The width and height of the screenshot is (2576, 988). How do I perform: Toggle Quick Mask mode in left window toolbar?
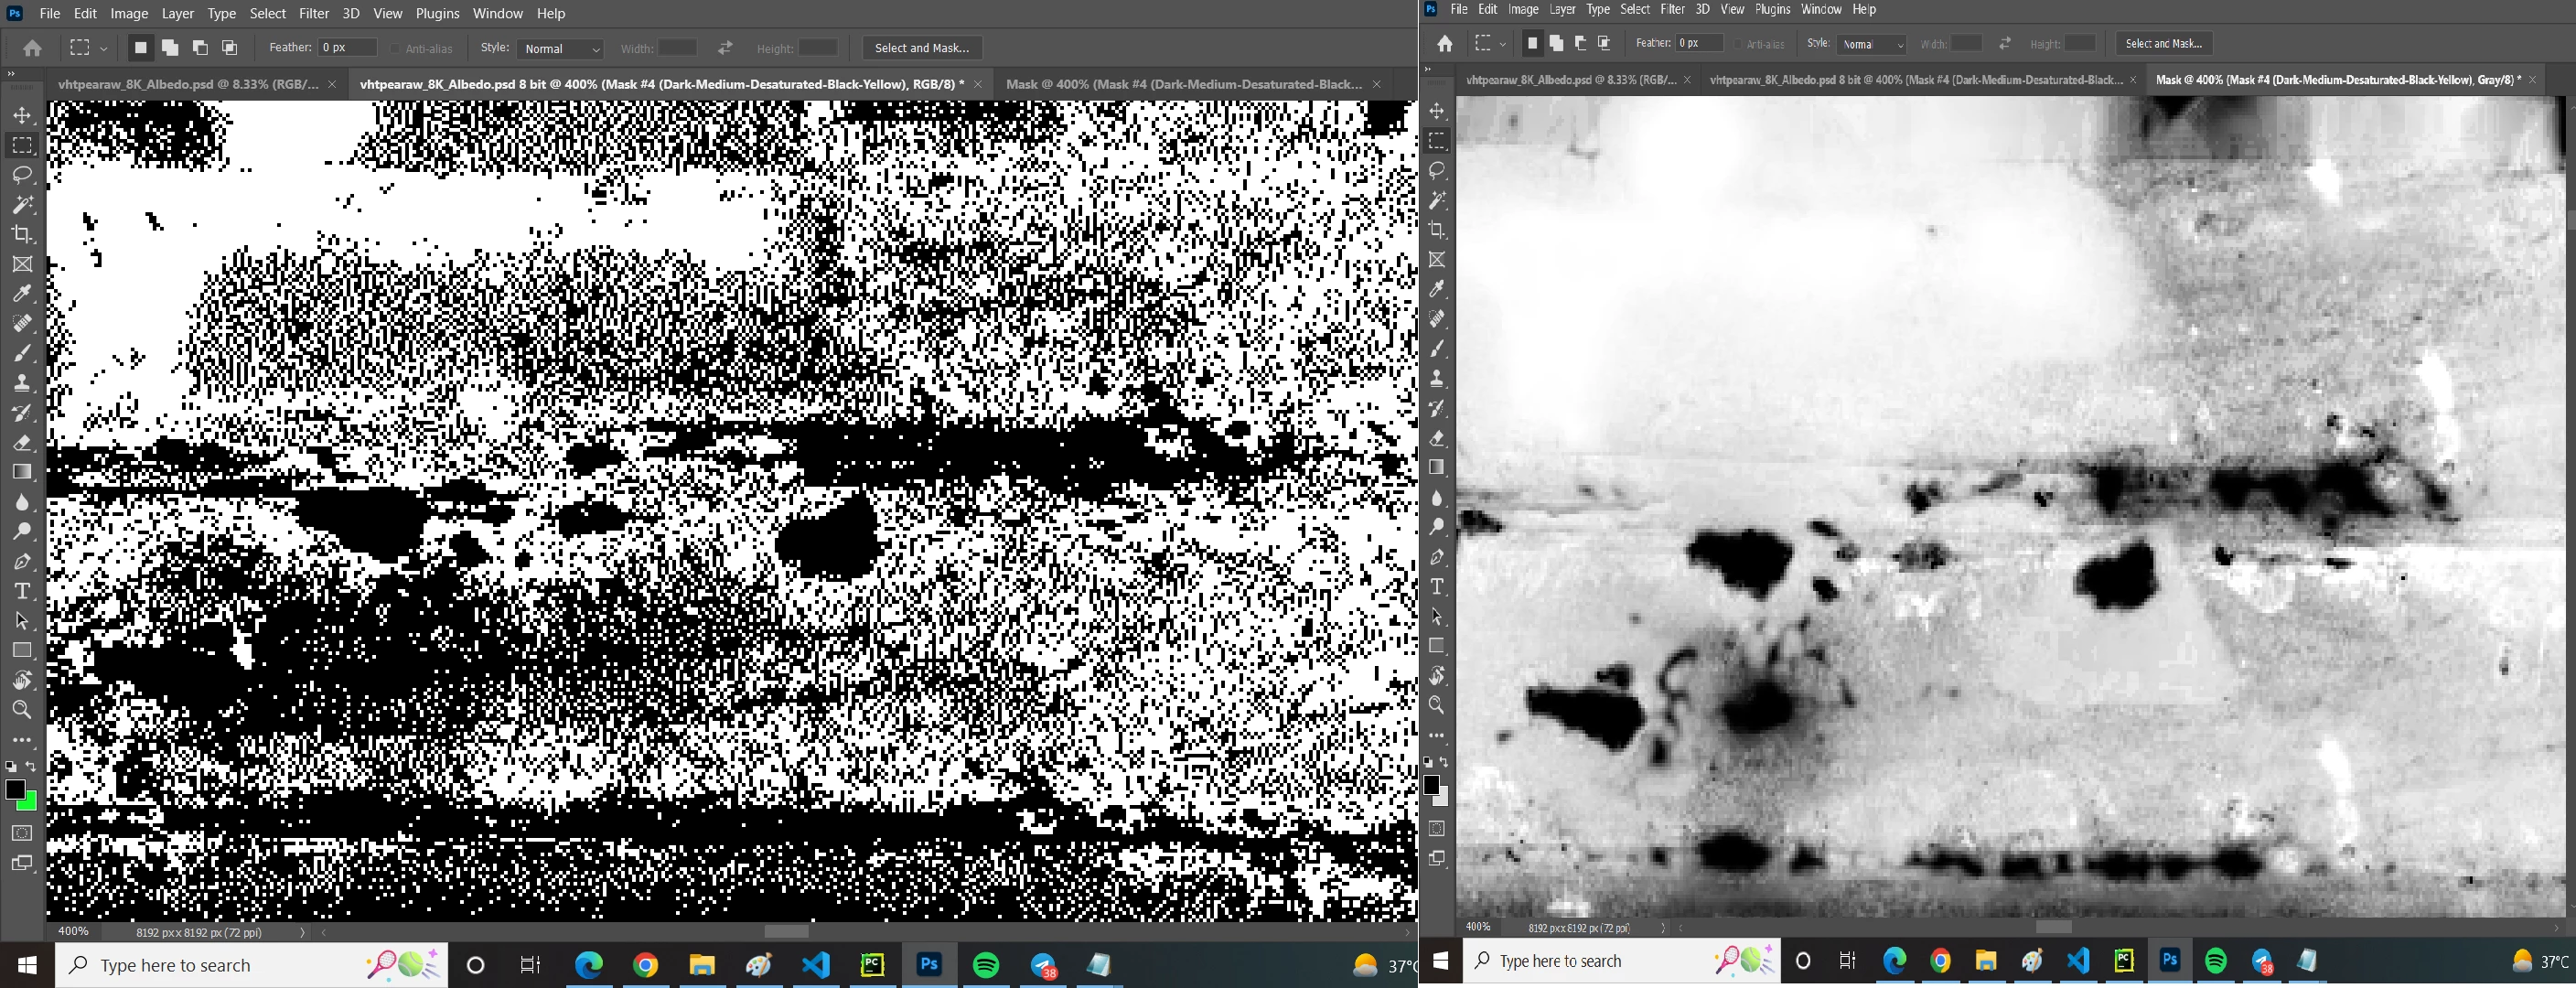22,833
